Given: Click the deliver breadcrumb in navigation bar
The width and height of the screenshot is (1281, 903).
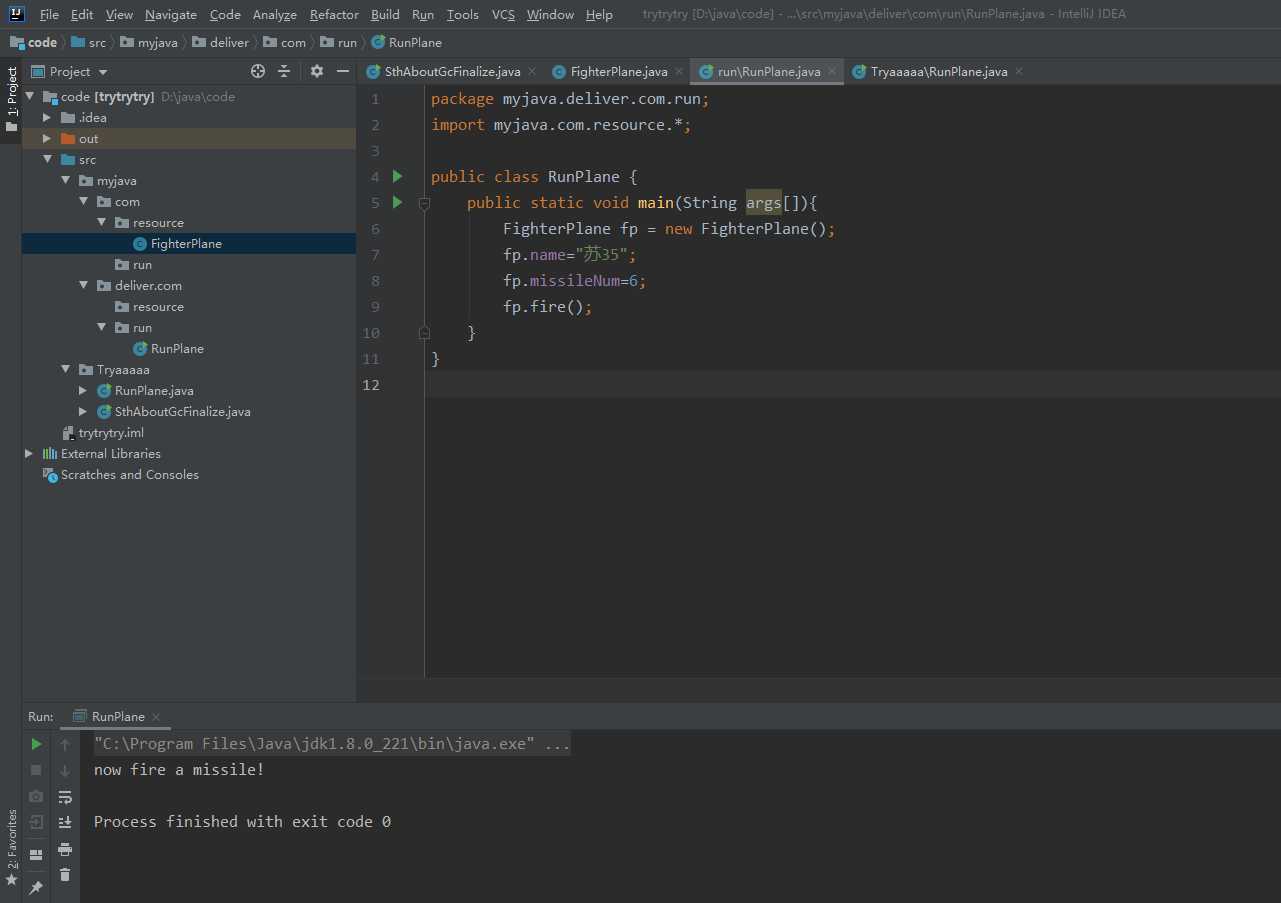Looking at the screenshot, I should tap(220, 43).
